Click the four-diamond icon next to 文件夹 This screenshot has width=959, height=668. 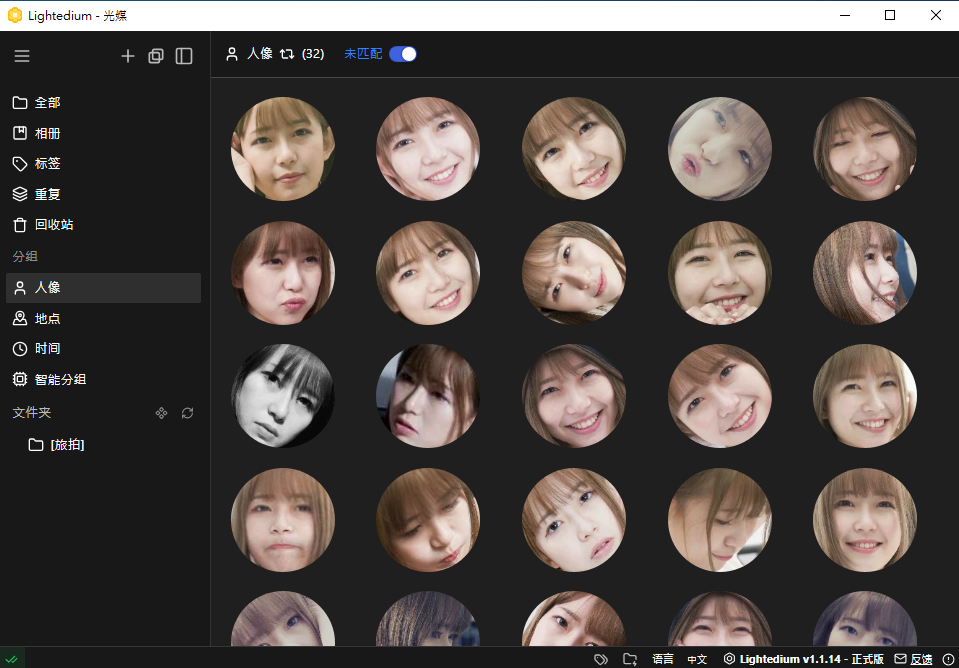[x=161, y=414]
